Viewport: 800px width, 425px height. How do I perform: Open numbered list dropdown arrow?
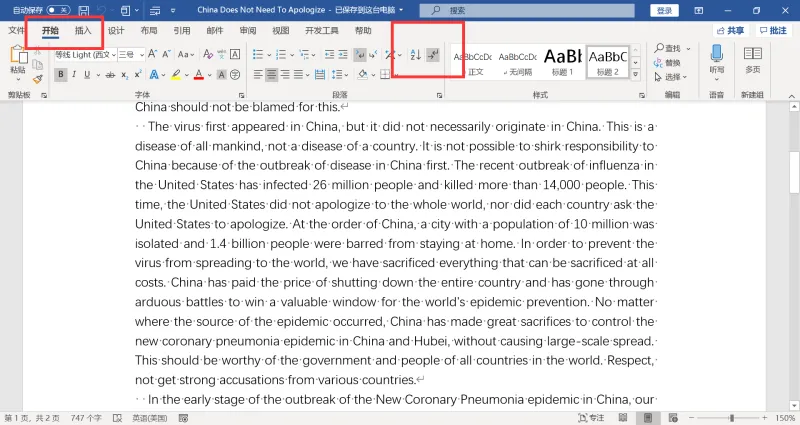(x=292, y=55)
